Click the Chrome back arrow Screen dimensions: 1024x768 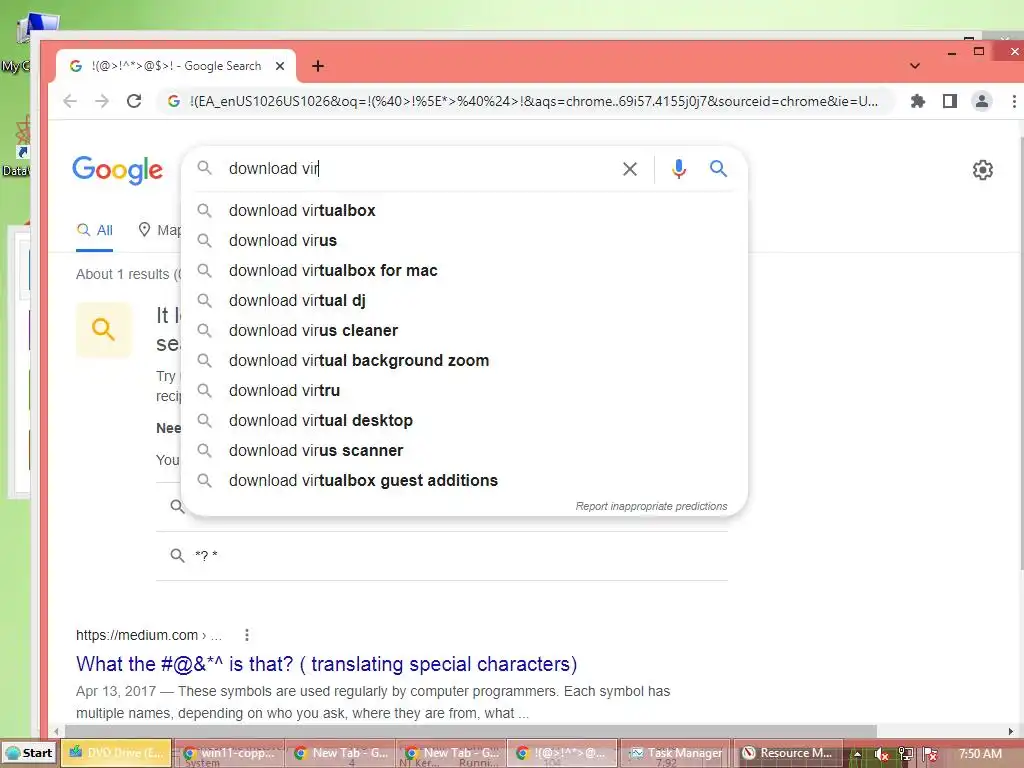[70, 101]
